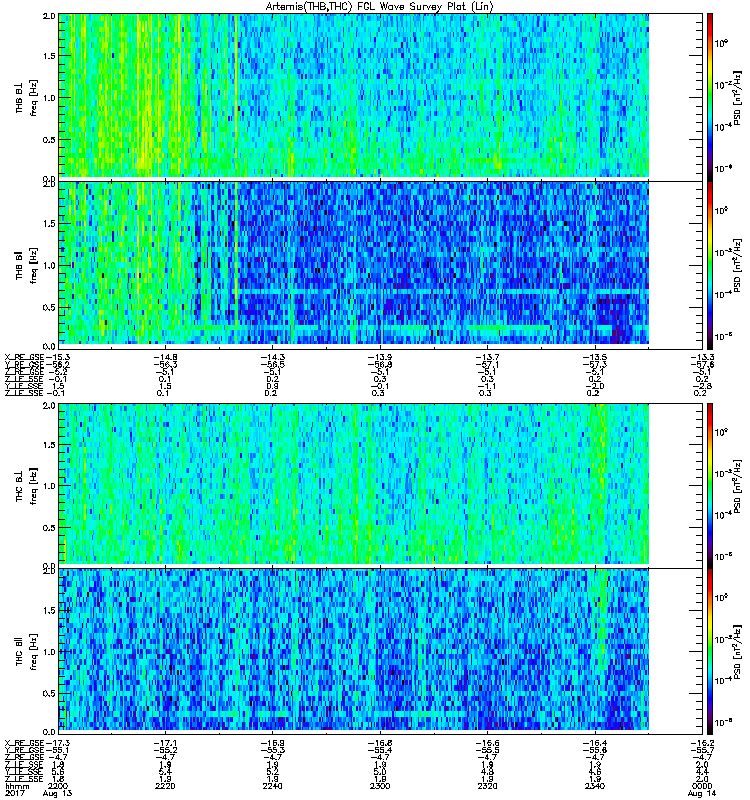Click the '2300' time label on the bottom axis
750x800 pixels.
(380, 786)
